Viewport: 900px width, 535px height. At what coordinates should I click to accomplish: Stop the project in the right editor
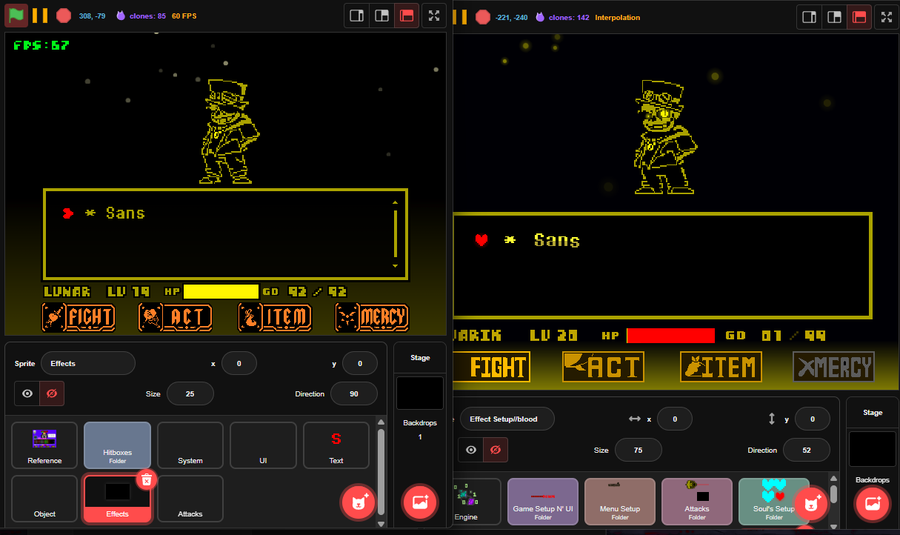pos(483,17)
